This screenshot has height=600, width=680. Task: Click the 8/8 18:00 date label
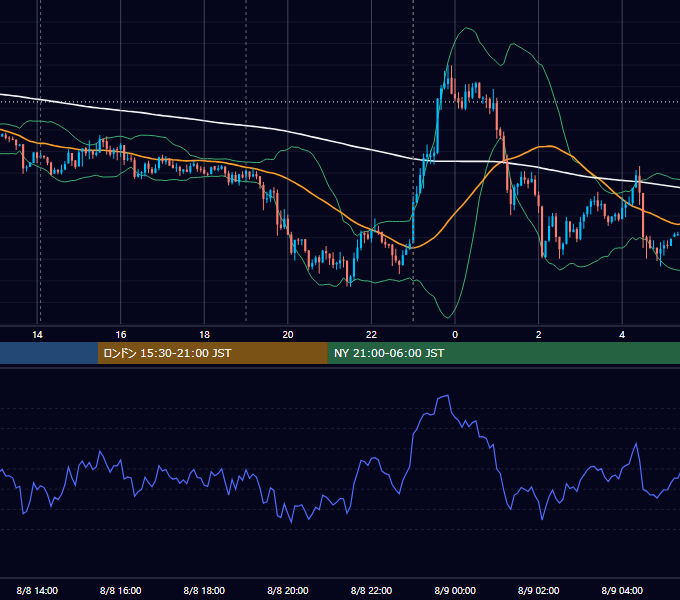point(204,590)
